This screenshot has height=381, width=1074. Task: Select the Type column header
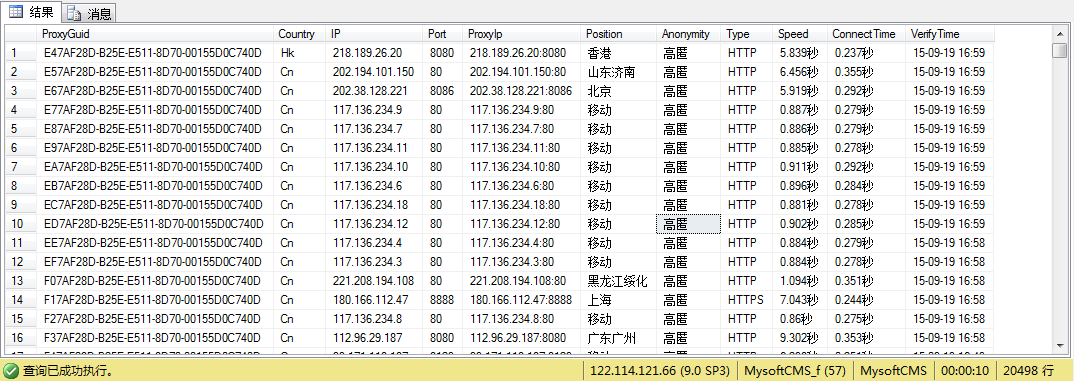click(747, 34)
